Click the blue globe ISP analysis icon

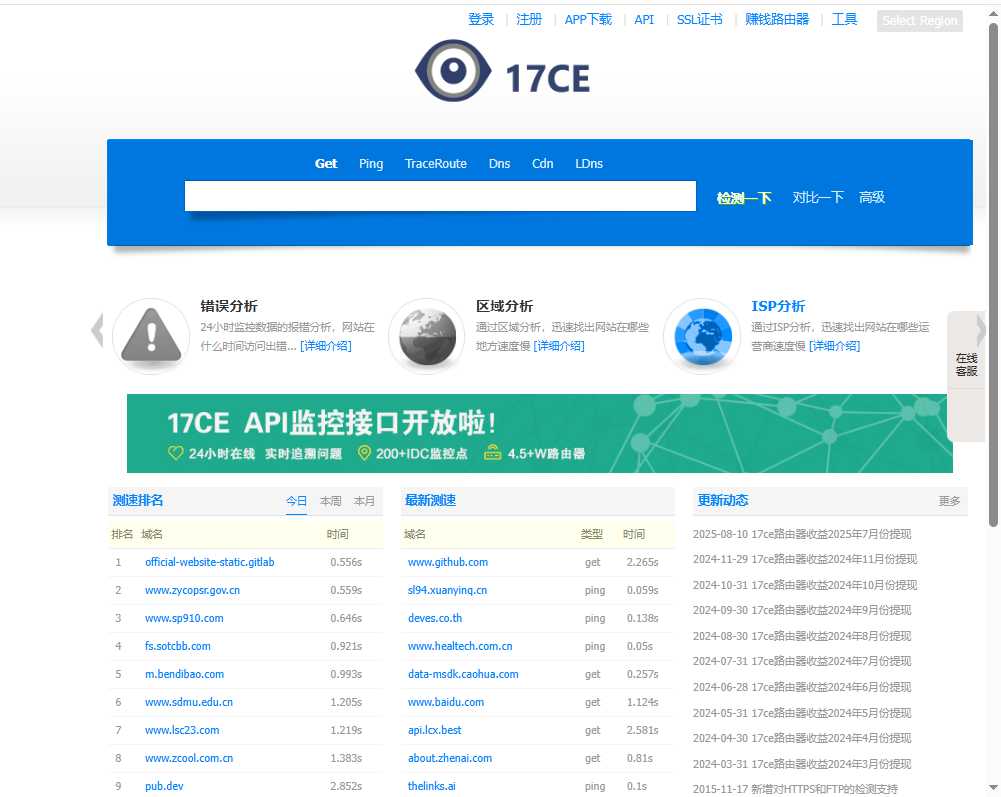[702, 335]
